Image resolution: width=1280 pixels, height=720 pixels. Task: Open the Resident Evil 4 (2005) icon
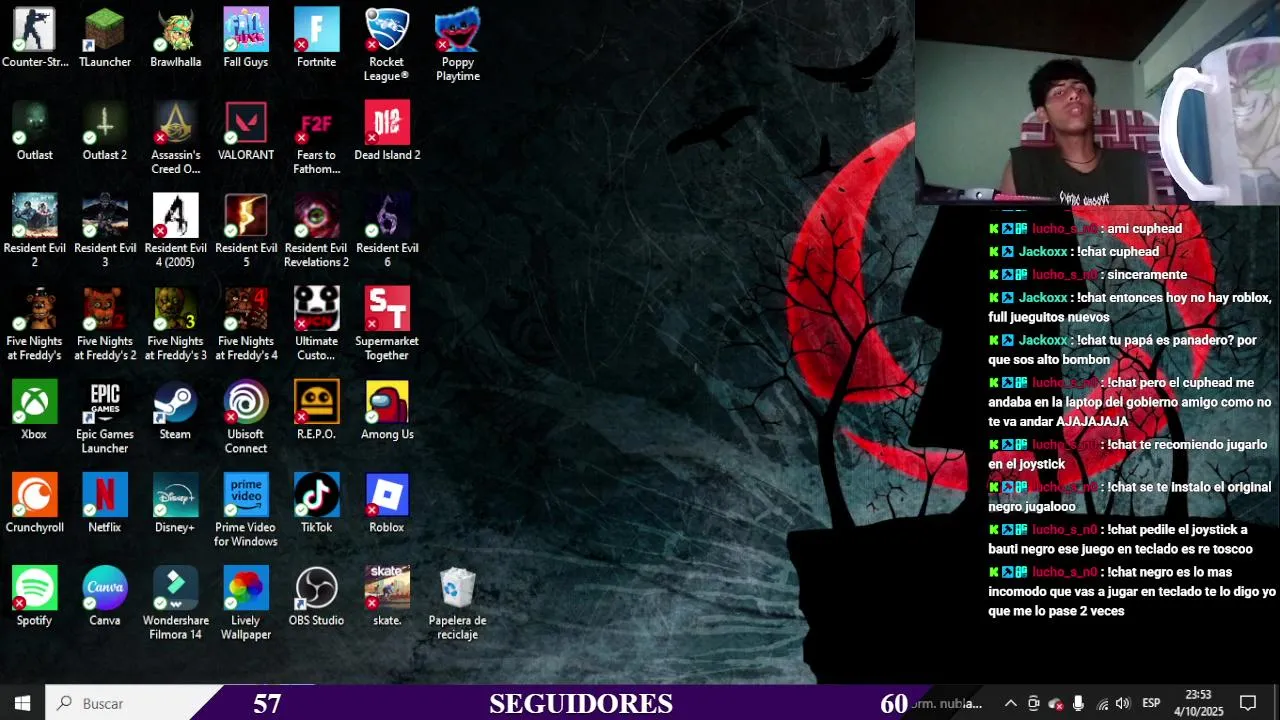[175, 231]
